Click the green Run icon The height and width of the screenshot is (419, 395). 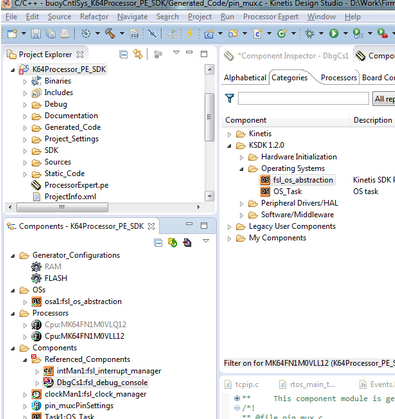click(334, 33)
